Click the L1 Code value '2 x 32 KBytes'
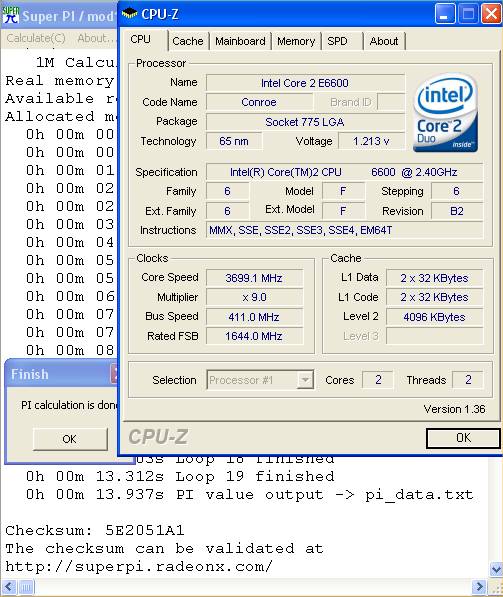 (x=434, y=297)
